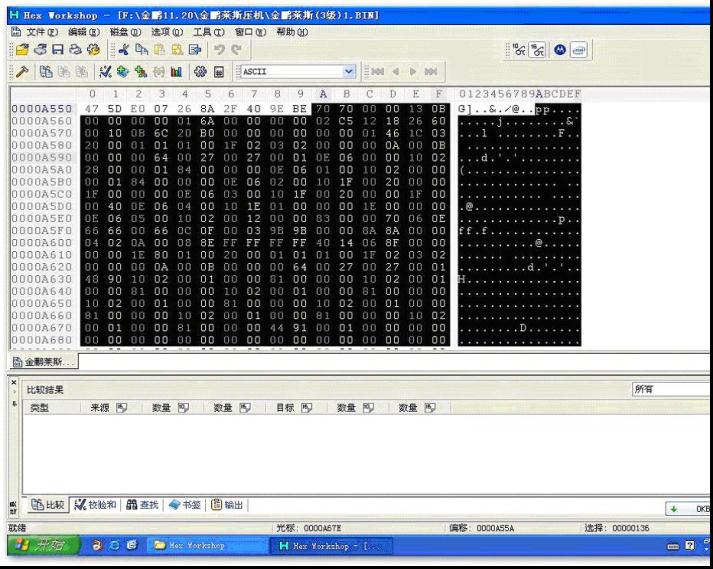This screenshot has height=569, width=713.
Task: Close the compare results panel with X
Action: 14,383
